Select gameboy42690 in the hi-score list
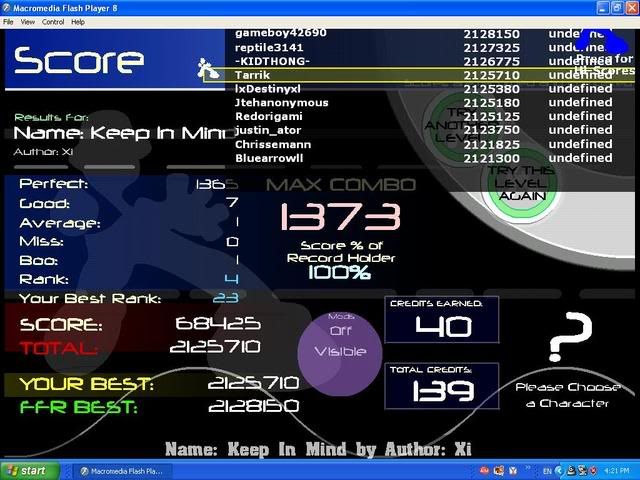Image resolution: width=640 pixels, height=480 pixels. 420,33
